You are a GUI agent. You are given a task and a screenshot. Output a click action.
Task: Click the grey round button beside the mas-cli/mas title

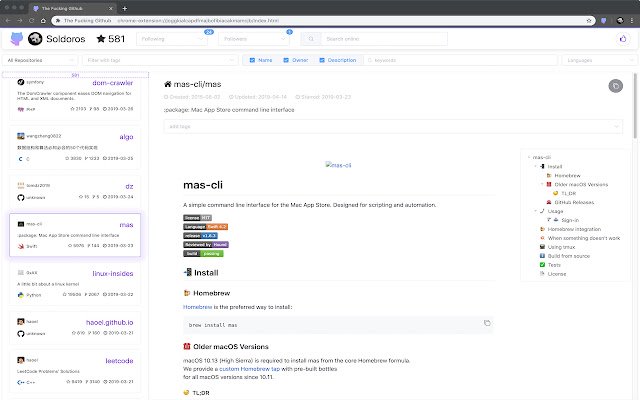[x=616, y=86]
